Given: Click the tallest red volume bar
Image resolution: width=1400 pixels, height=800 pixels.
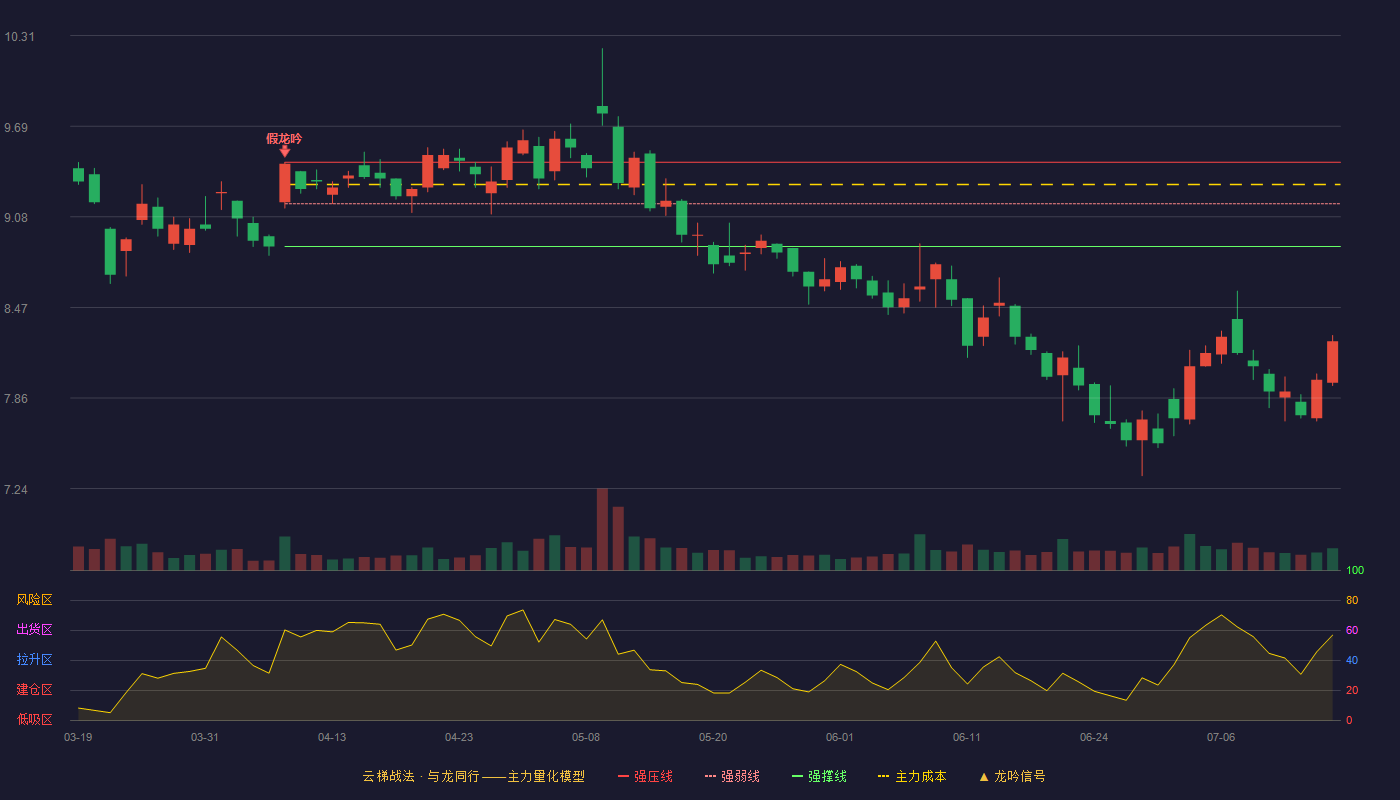Looking at the screenshot, I should (602, 529).
